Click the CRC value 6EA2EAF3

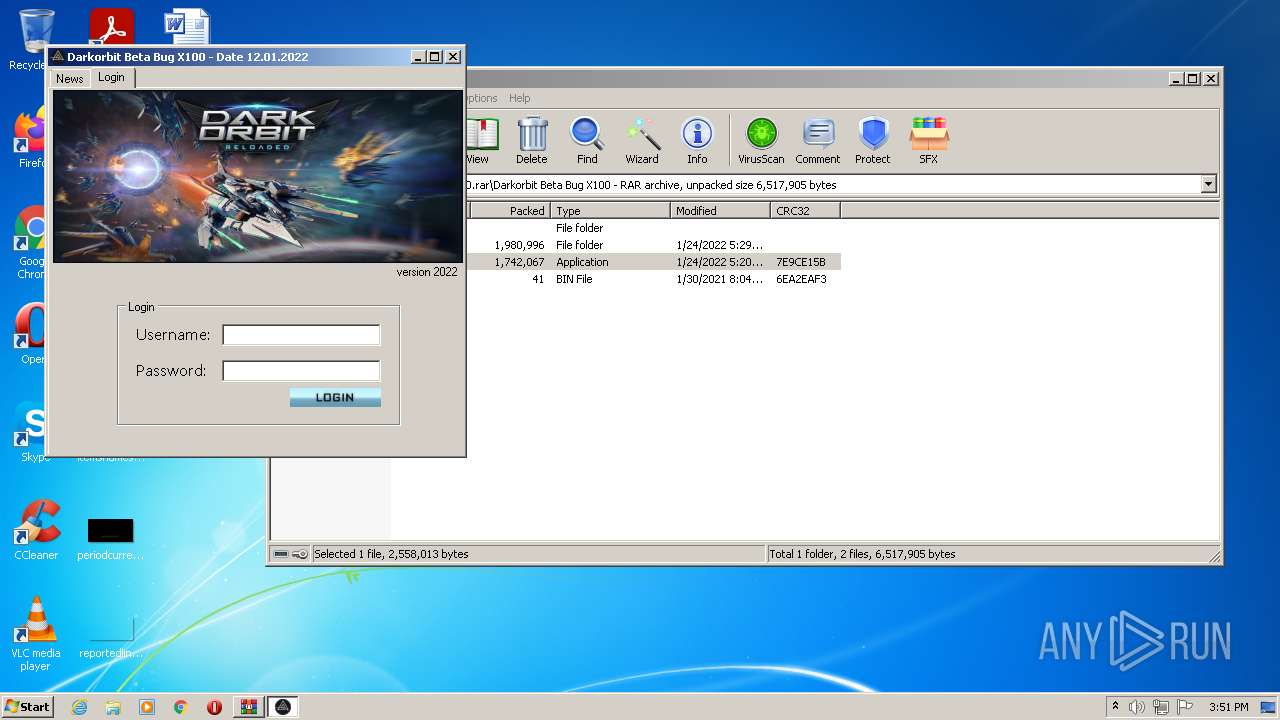(801, 279)
